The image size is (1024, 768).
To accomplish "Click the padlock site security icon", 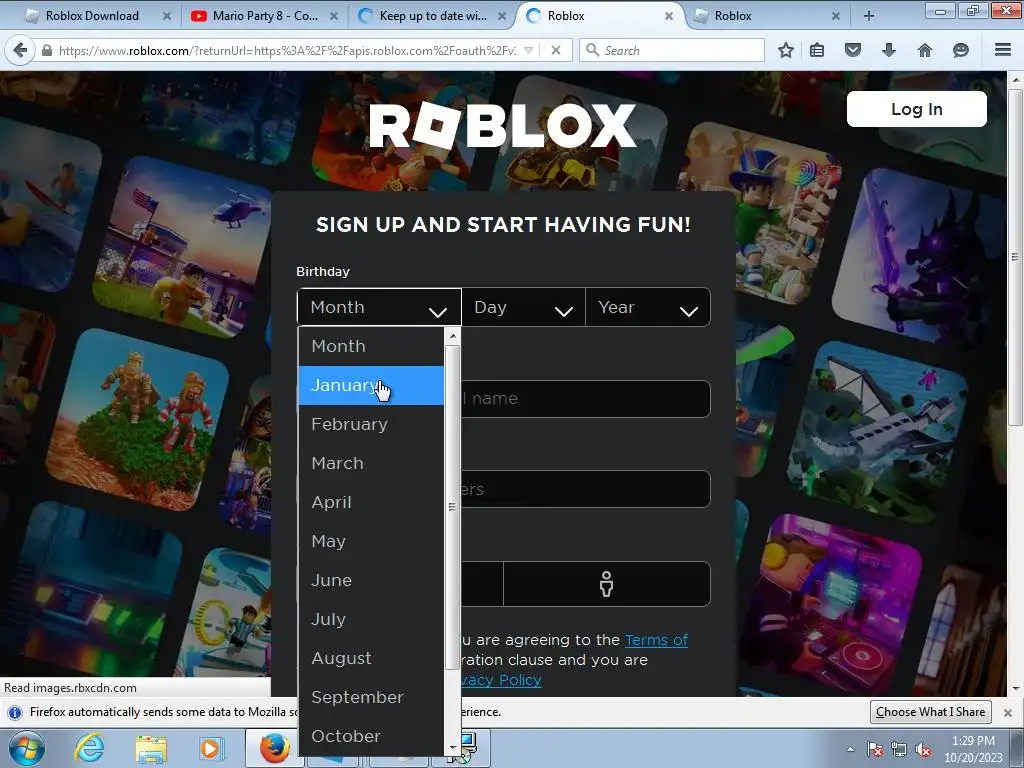I will click(x=47, y=50).
